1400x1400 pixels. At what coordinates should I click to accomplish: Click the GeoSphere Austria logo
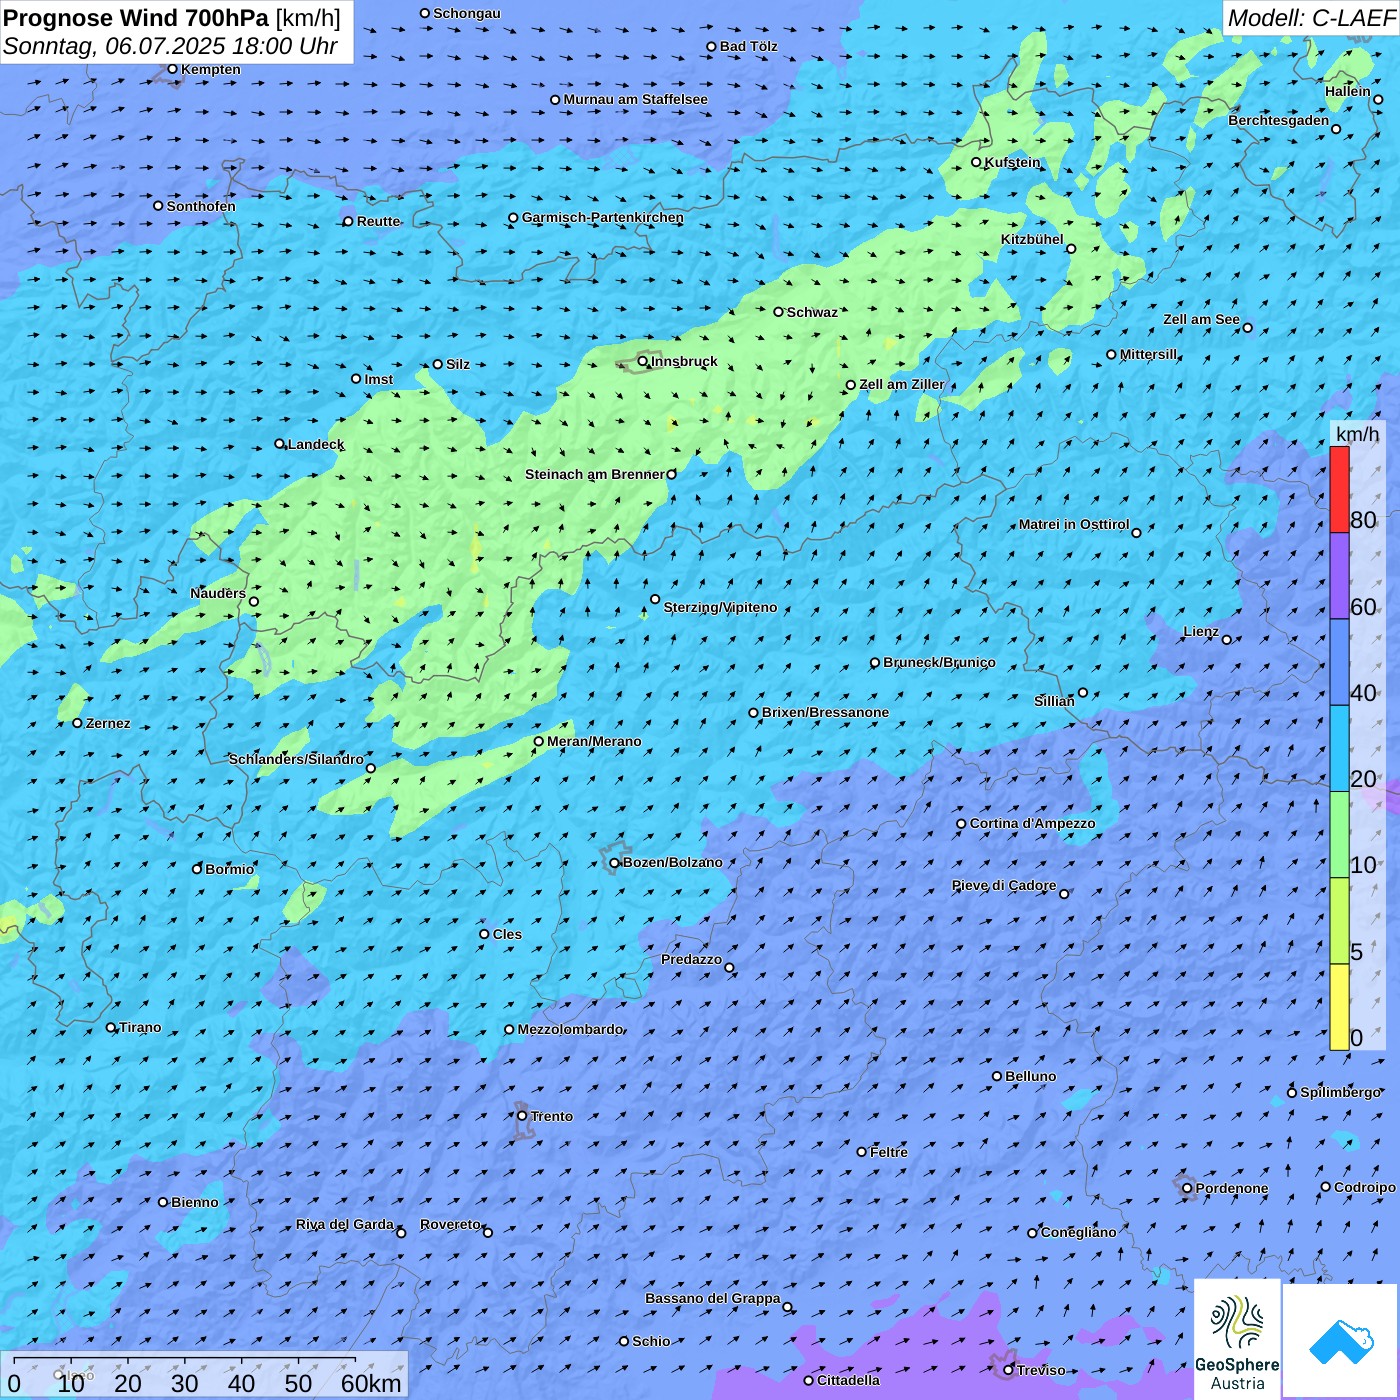(1237, 1339)
